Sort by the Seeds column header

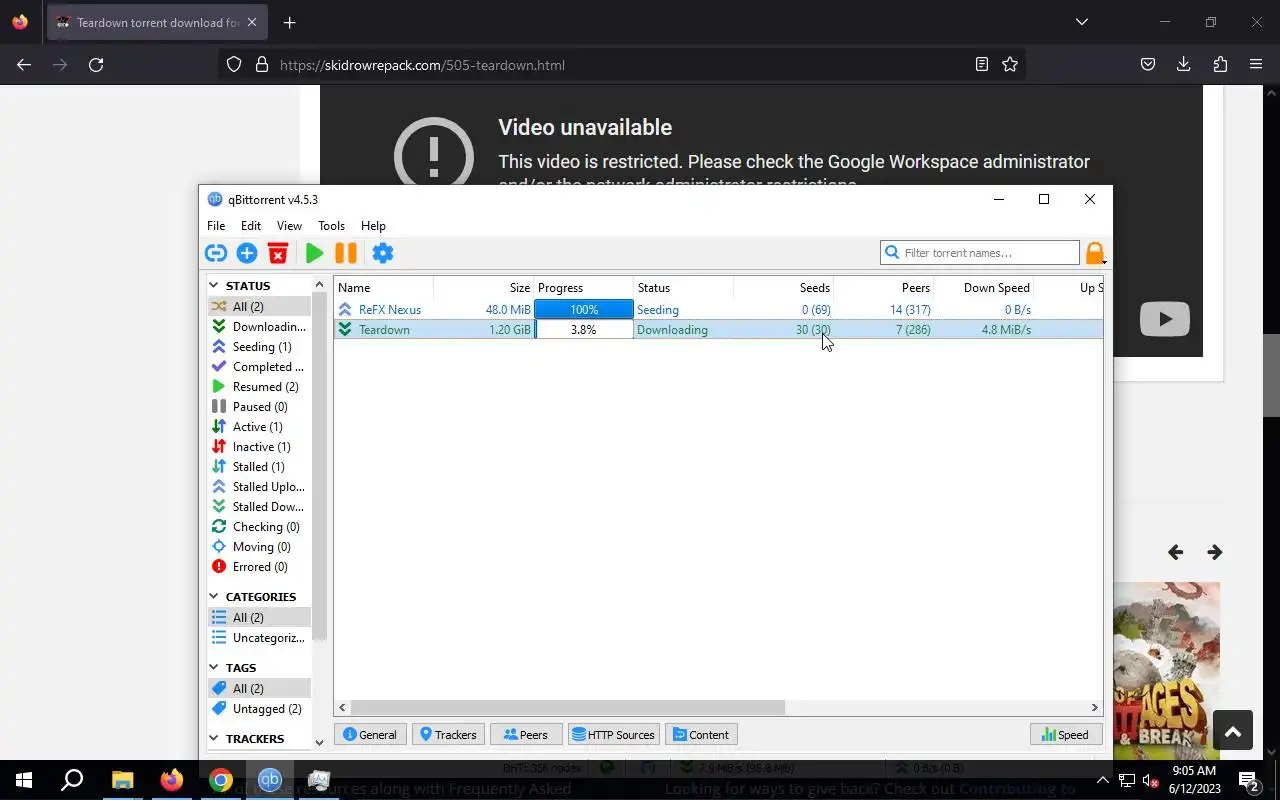point(783,288)
